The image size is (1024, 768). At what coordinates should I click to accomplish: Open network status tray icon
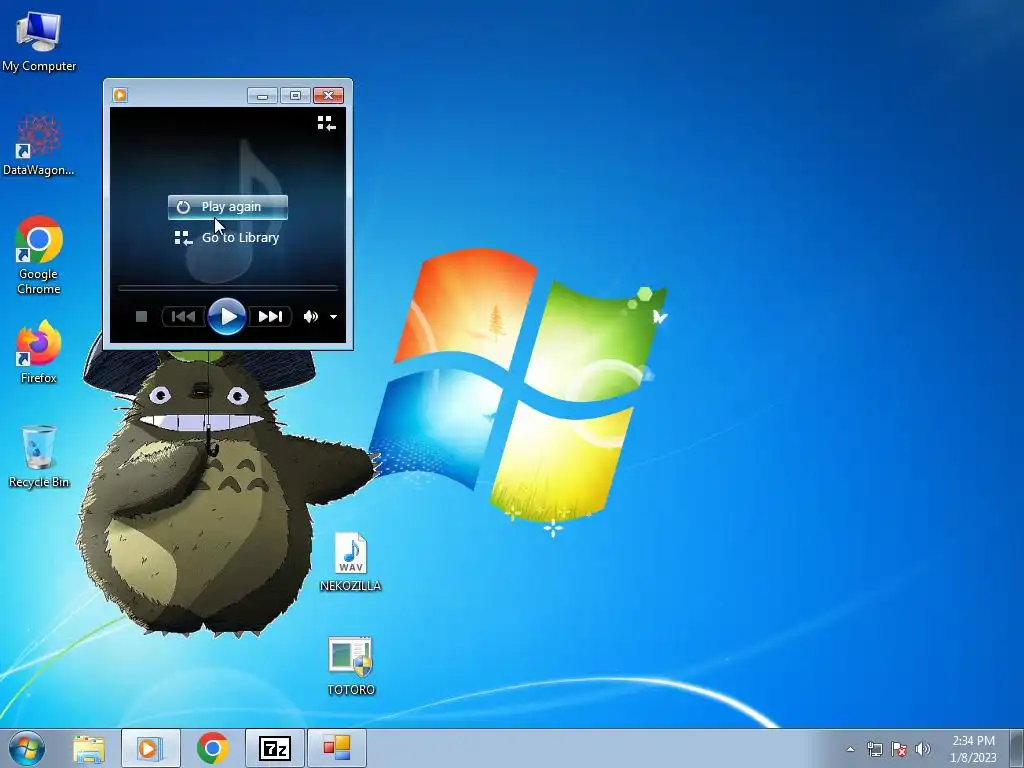tap(874, 749)
